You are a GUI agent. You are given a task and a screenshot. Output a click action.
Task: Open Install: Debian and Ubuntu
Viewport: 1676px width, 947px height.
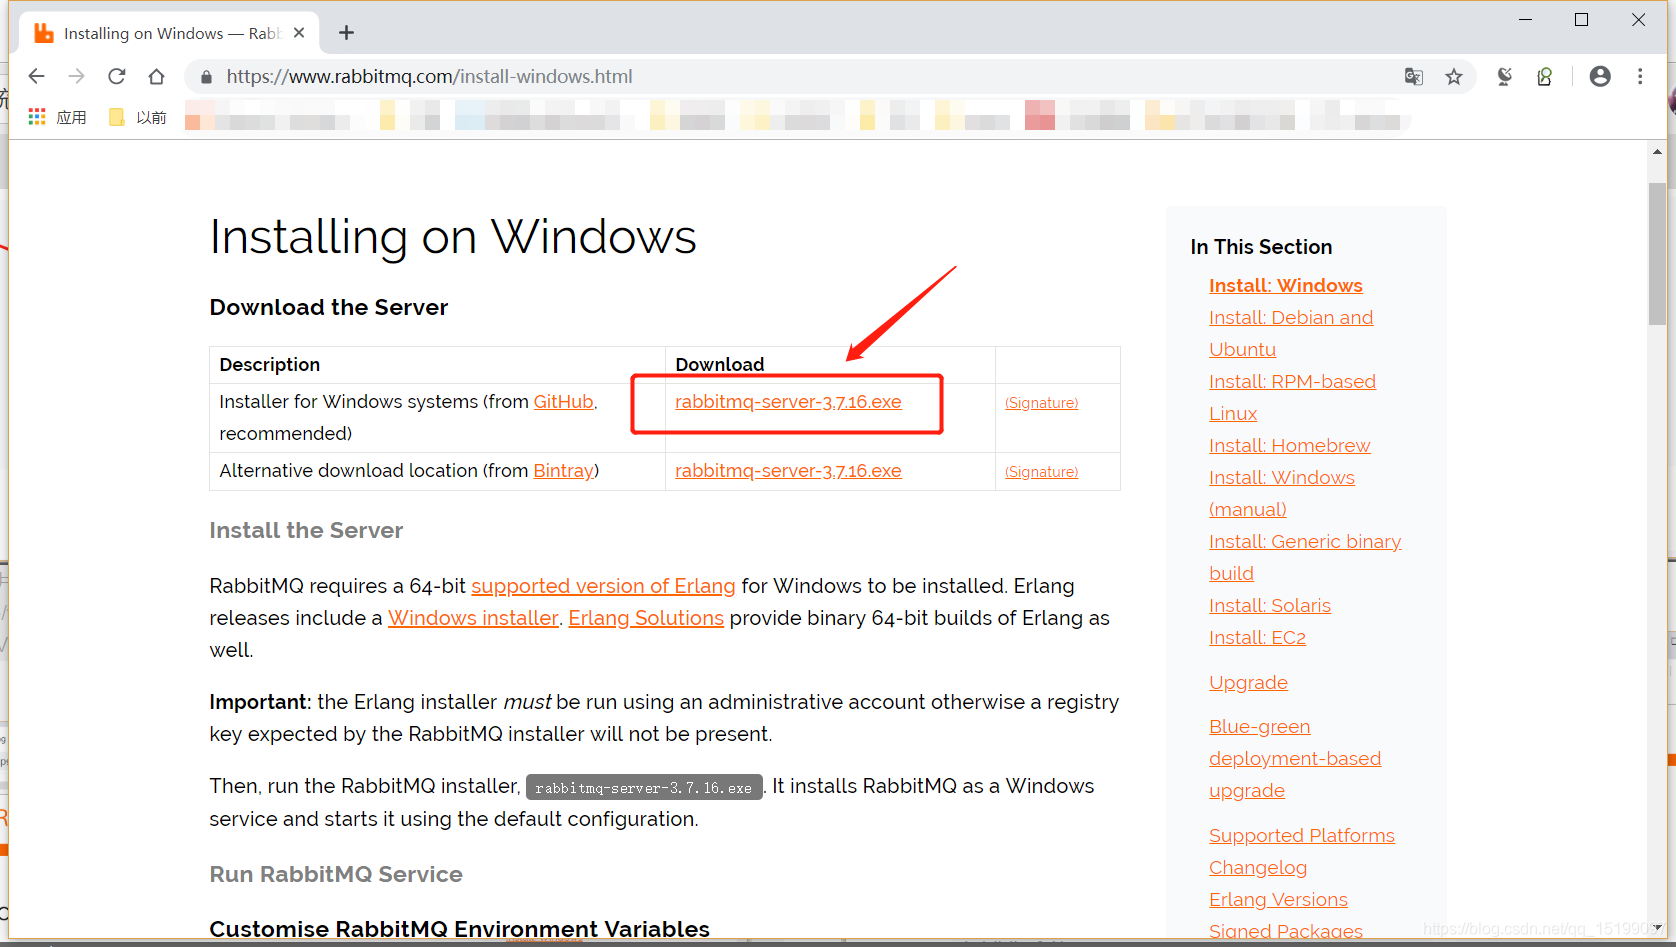coord(1290,334)
